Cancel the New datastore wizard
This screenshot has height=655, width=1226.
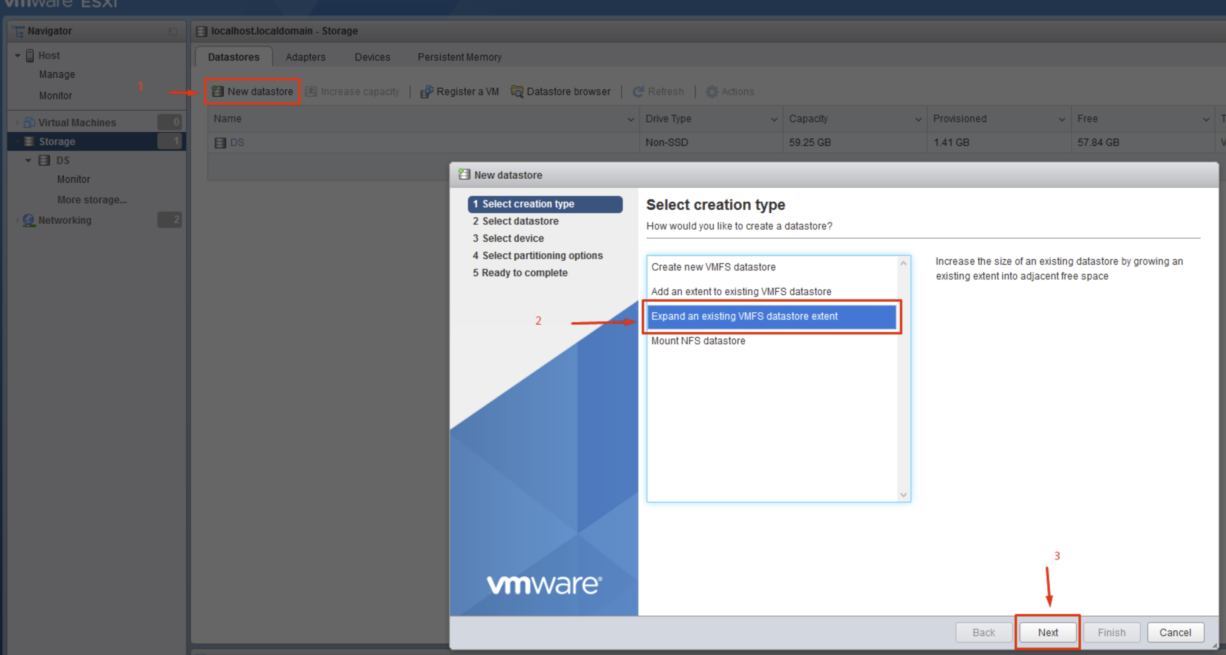click(1175, 632)
